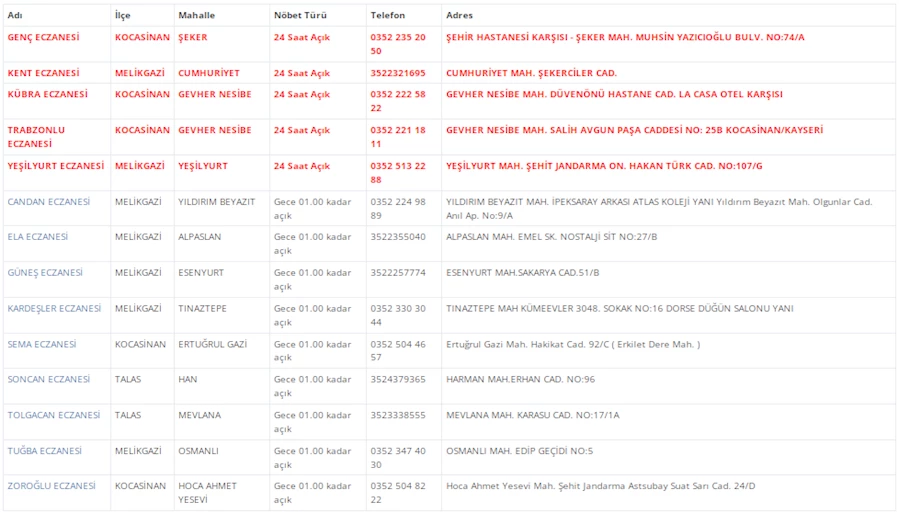899x513 pixels.
Task: Click phone number 3522321695 for Kent Eczanesi
Action: [398, 73]
